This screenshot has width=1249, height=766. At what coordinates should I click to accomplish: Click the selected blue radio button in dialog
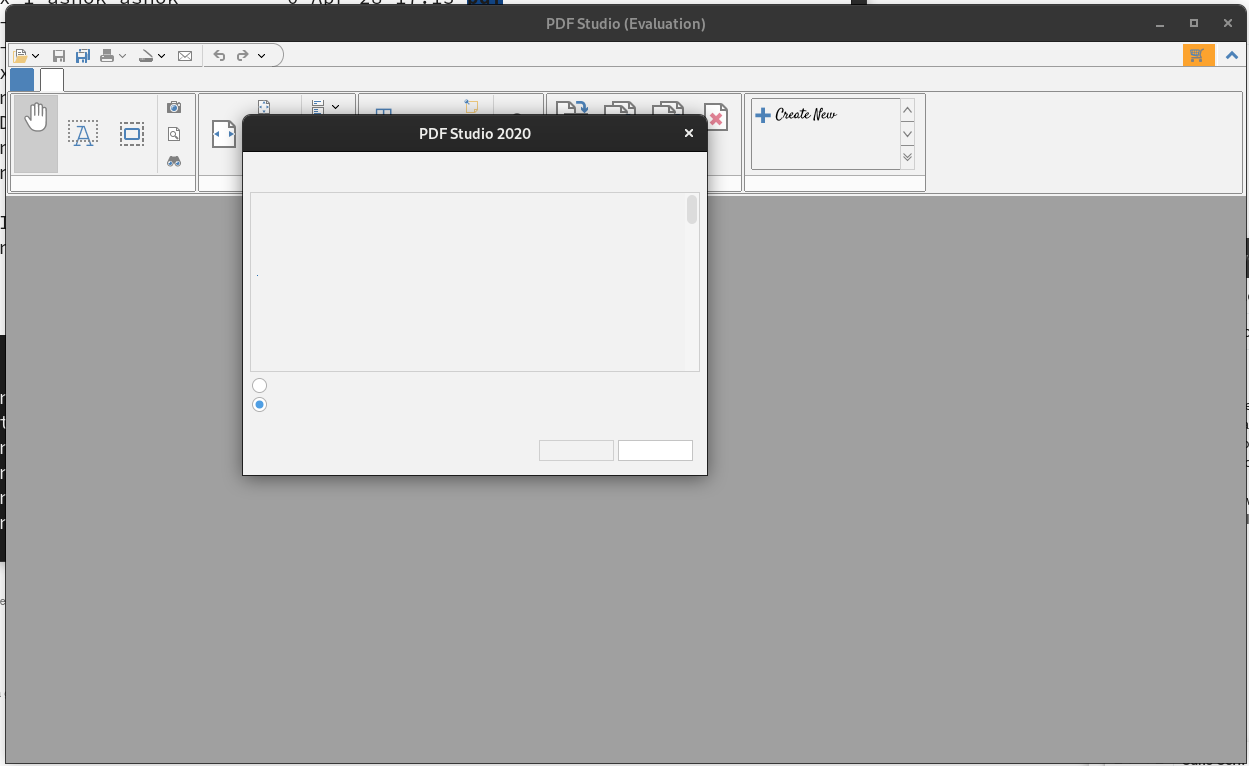[260, 404]
